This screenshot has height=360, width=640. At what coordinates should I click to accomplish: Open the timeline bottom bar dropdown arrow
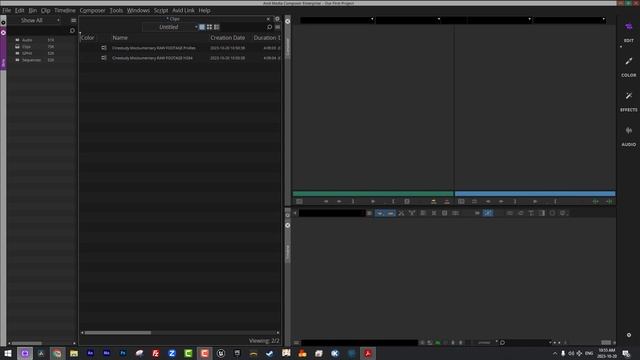tap(550, 342)
